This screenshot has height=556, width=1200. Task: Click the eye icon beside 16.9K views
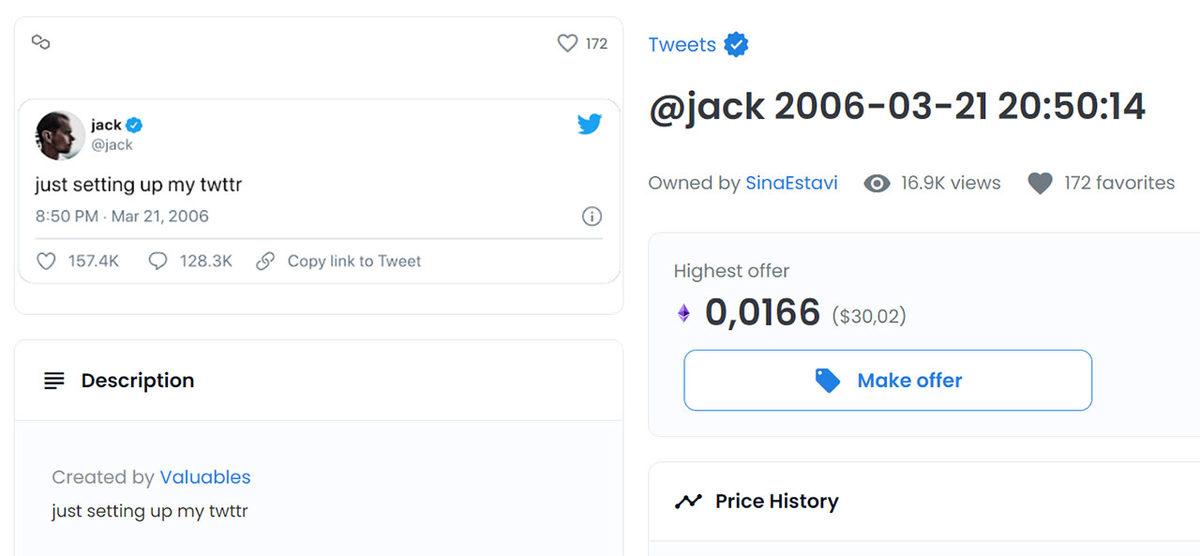tap(877, 183)
